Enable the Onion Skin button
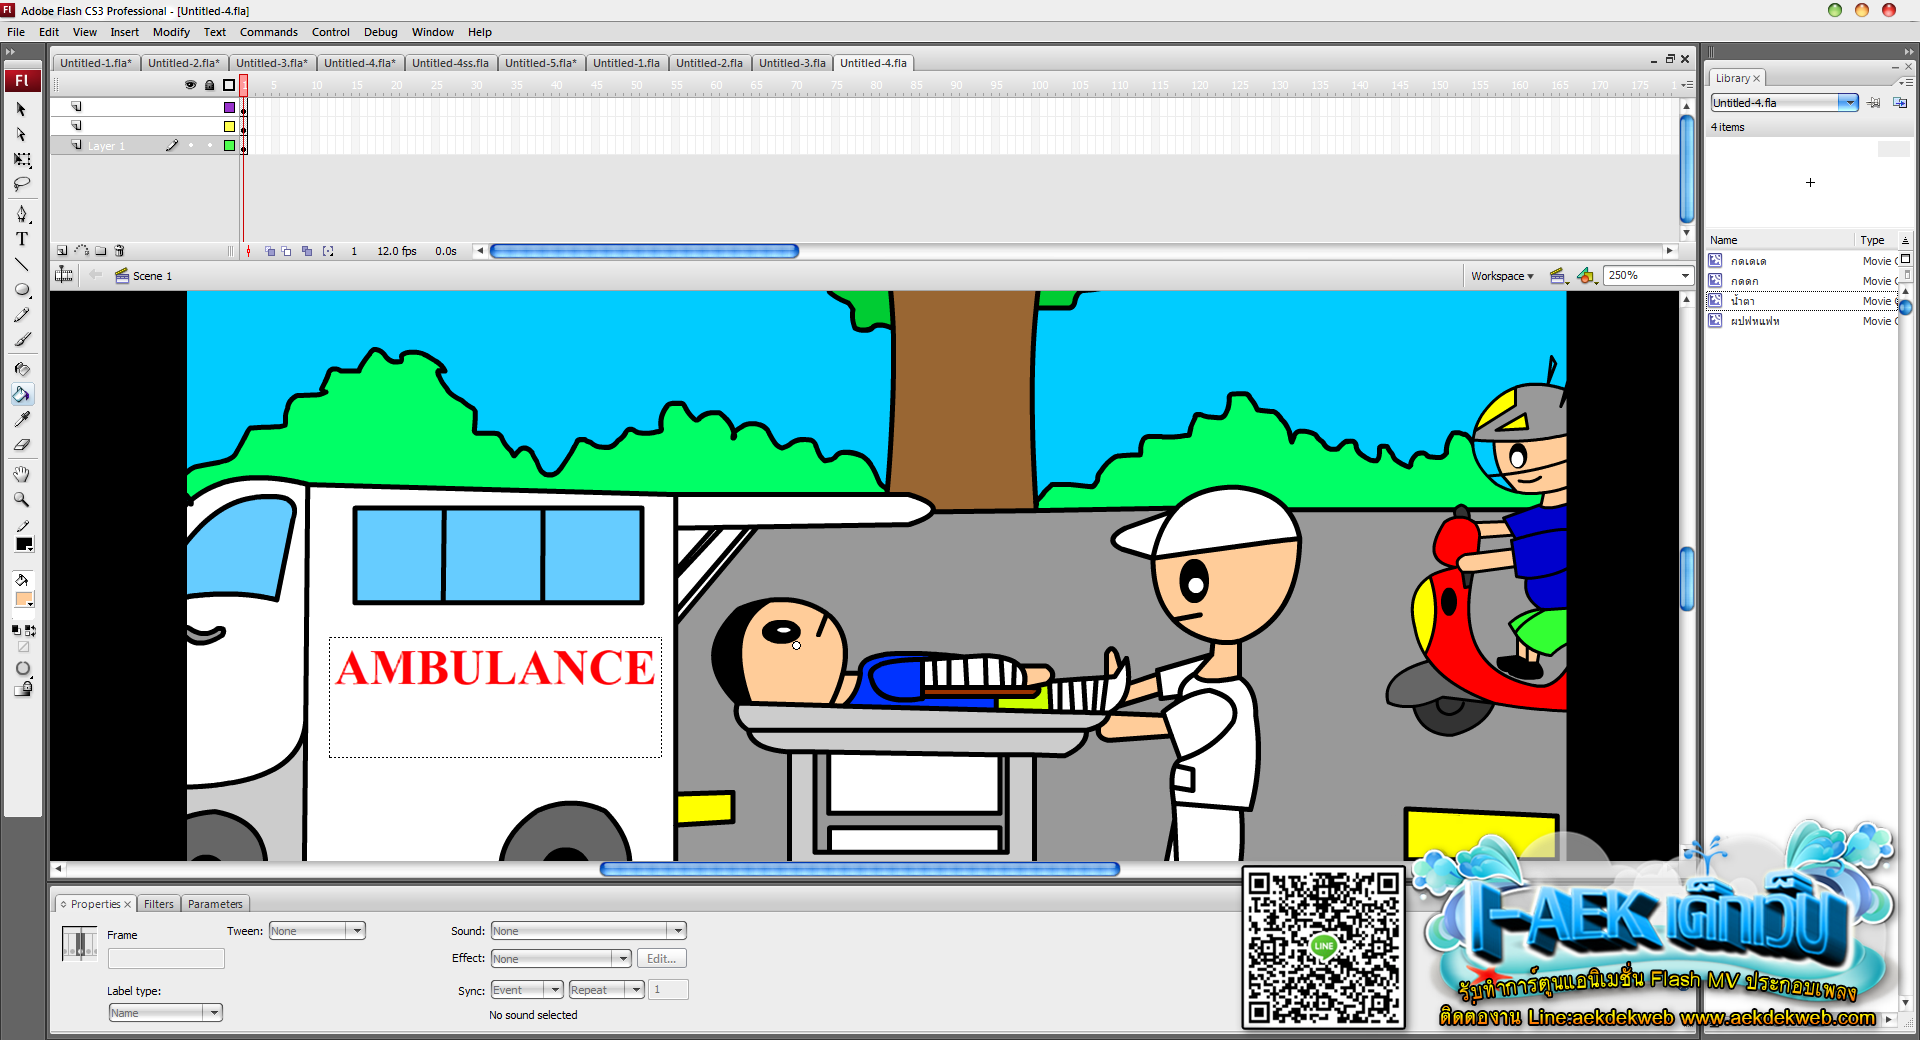The image size is (1920, 1040). (270, 251)
